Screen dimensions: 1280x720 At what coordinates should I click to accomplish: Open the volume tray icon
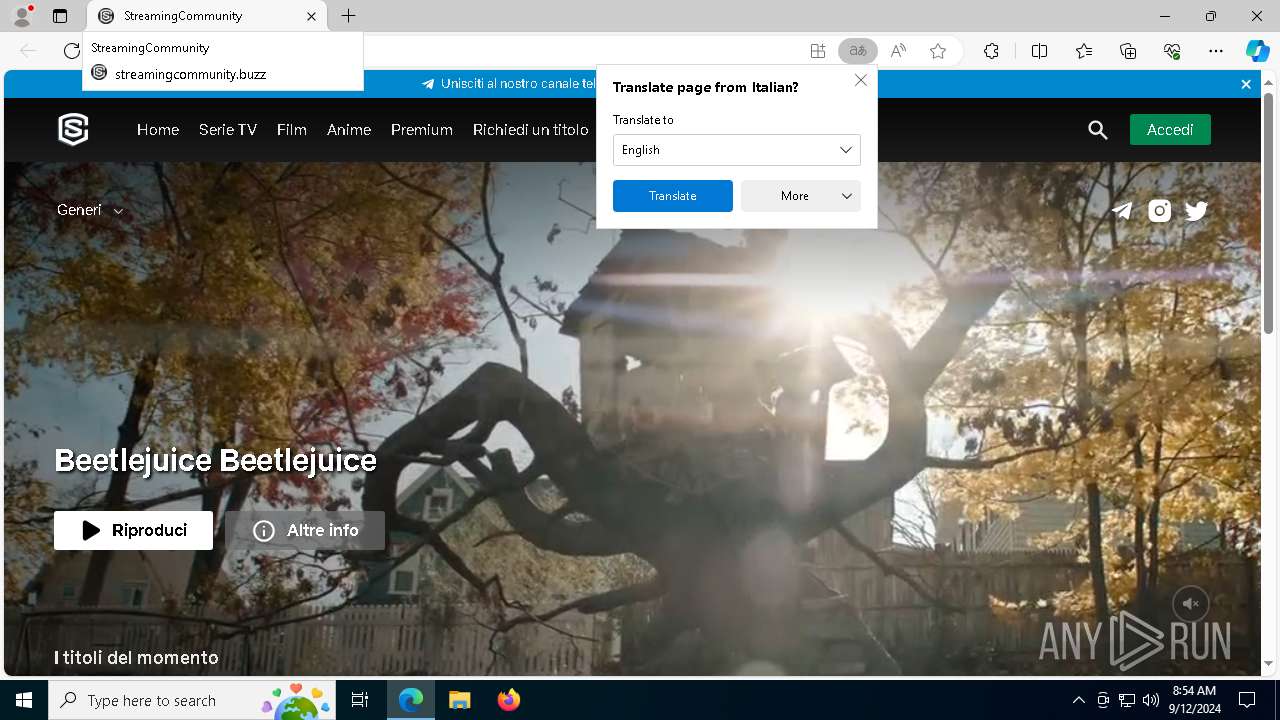coord(1151,700)
